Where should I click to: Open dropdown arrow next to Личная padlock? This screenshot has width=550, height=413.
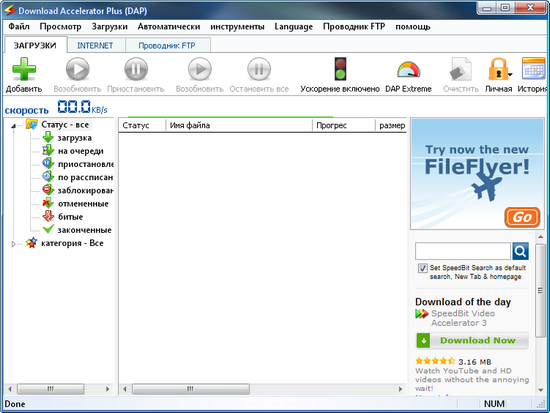pos(510,74)
